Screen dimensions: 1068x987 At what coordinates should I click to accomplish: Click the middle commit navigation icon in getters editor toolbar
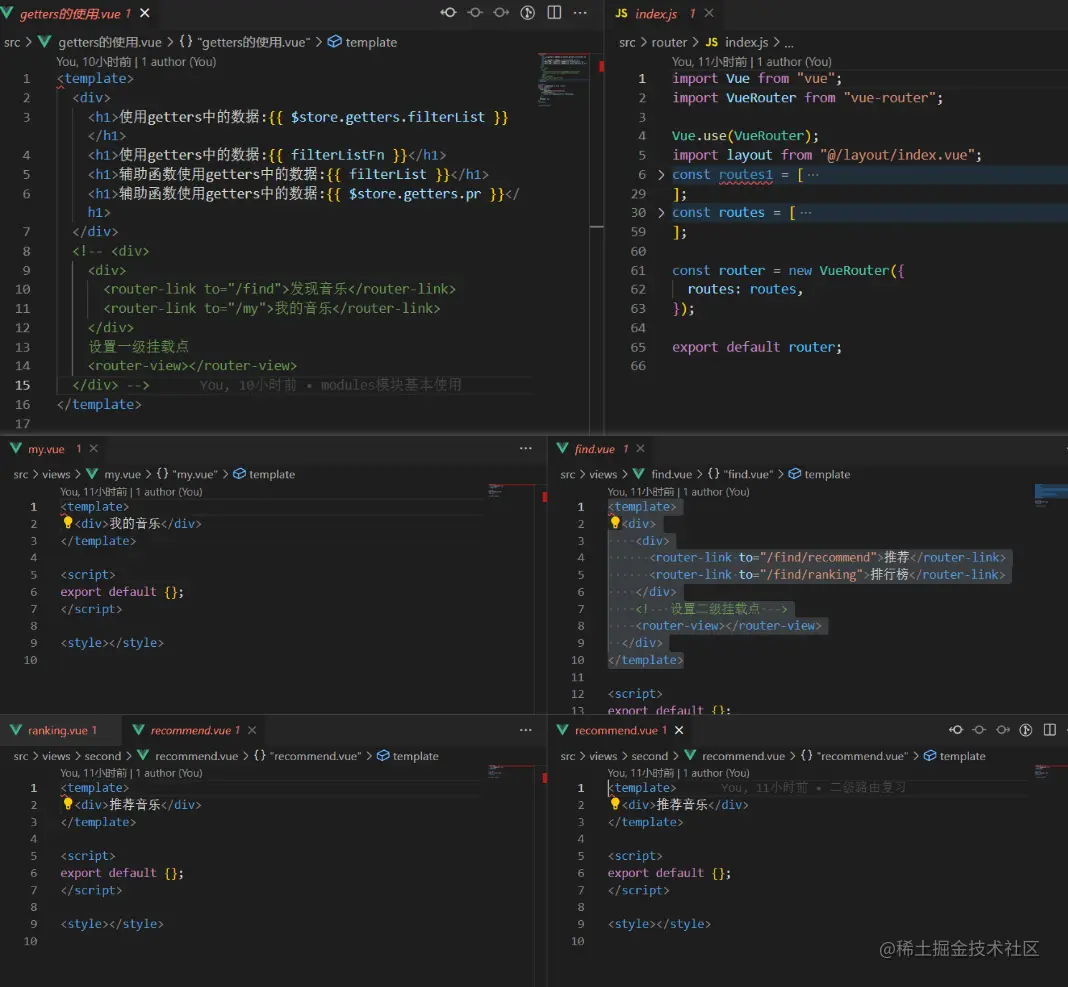point(475,13)
